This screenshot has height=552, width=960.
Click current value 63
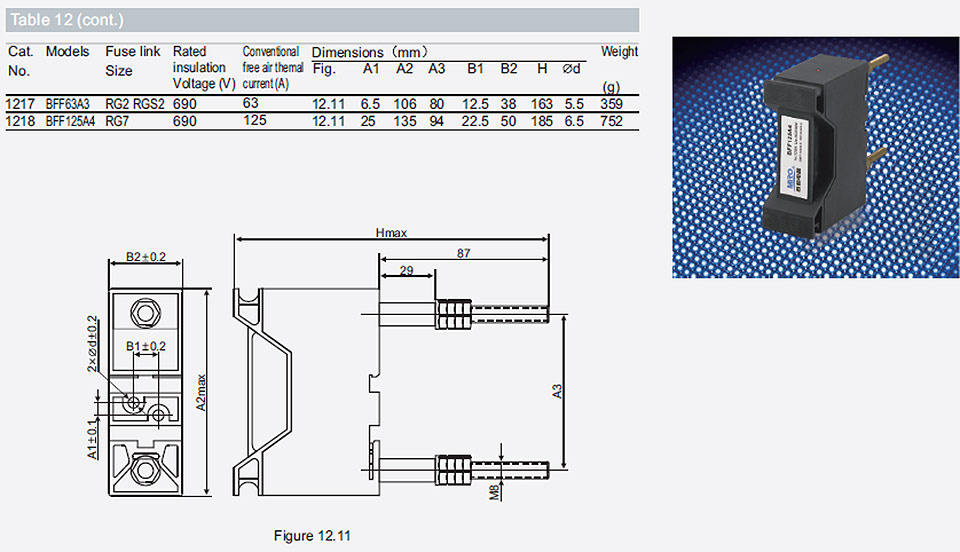[250, 103]
